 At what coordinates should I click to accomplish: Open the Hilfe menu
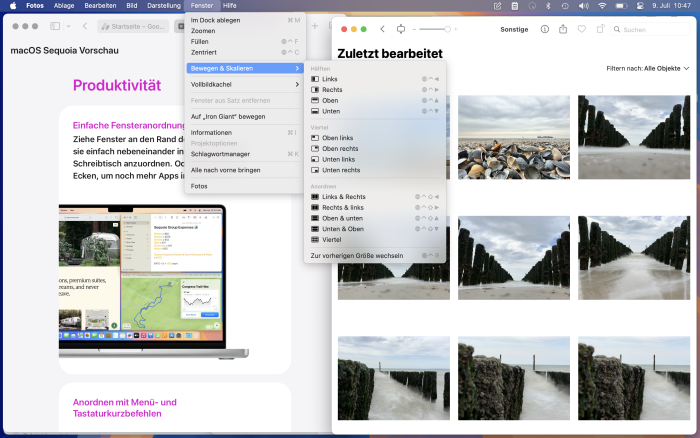click(x=229, y=5)
